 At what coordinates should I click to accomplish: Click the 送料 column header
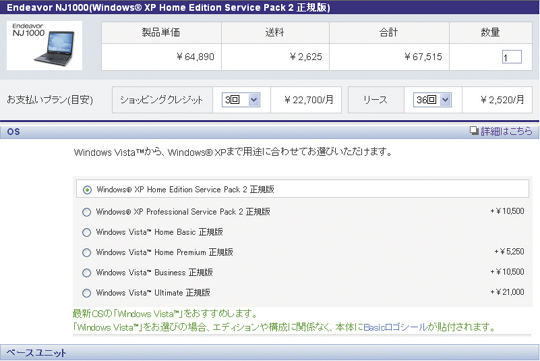tap(275, 33)
